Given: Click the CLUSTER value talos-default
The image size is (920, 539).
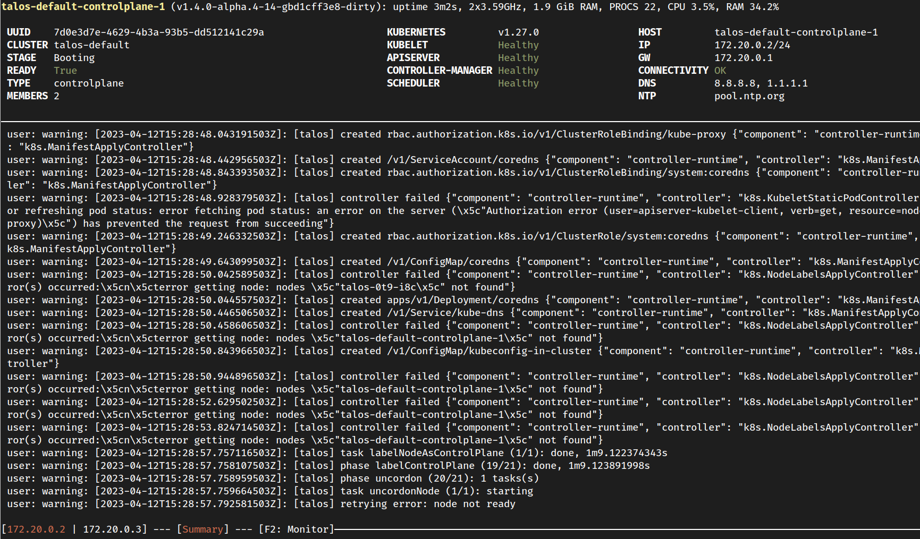Looking at the screenshot, I should (92, 45).
